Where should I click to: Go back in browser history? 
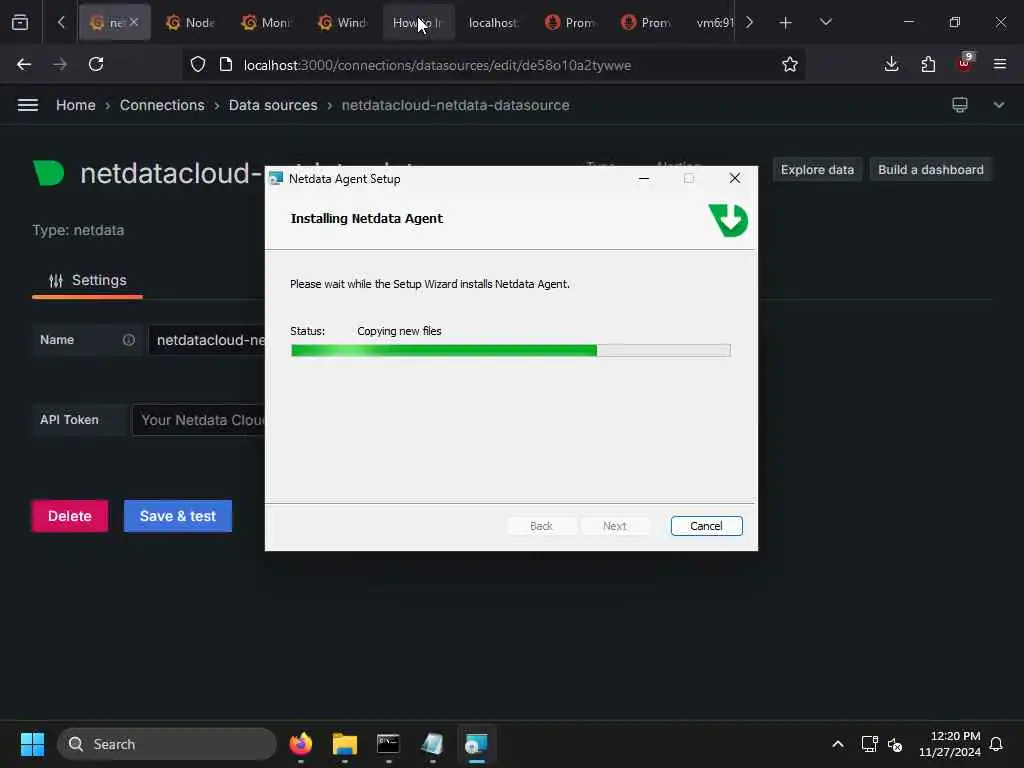24,64
